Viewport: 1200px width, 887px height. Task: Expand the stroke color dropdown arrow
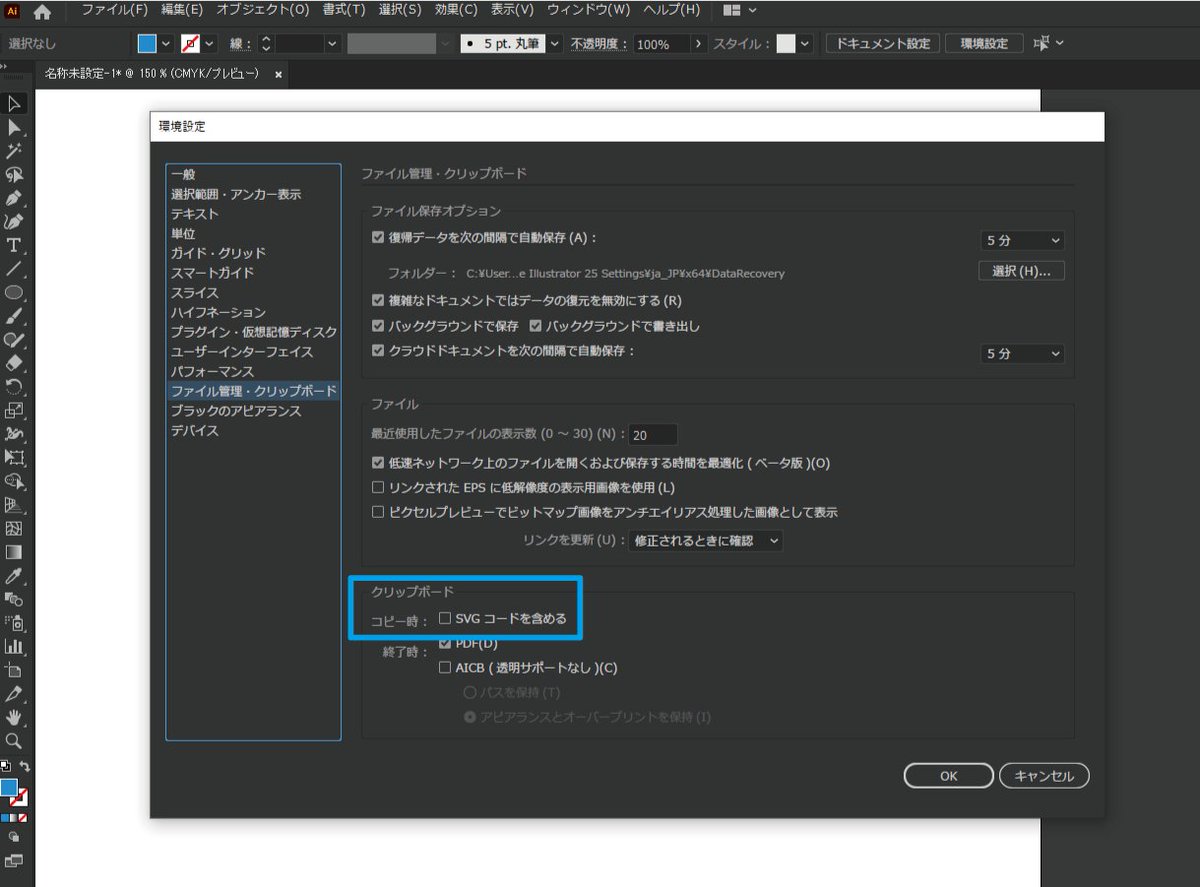pyautogui.click(x=210, y=44)
